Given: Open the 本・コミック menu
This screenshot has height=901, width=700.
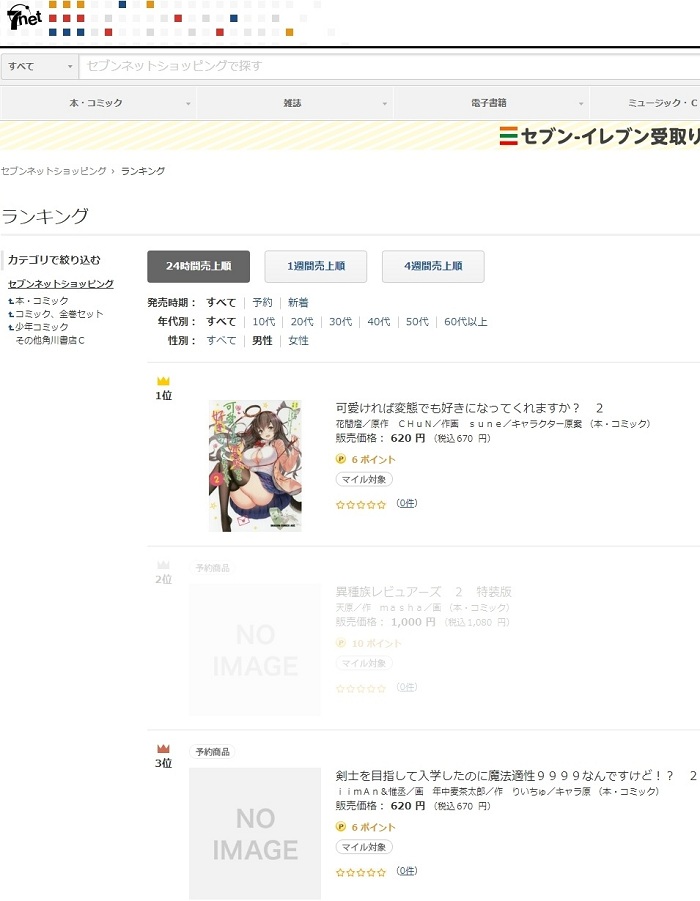Looking at the screenshot, I should [96, 103].
